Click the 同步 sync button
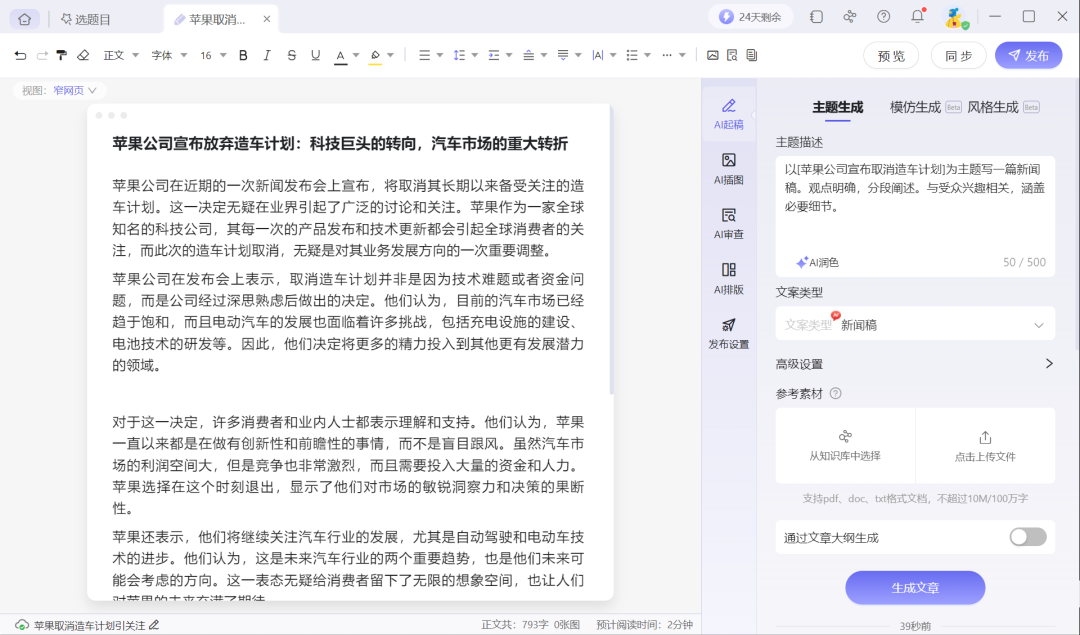The height and width of the screenshot is (635, 1080). (958, 56)
